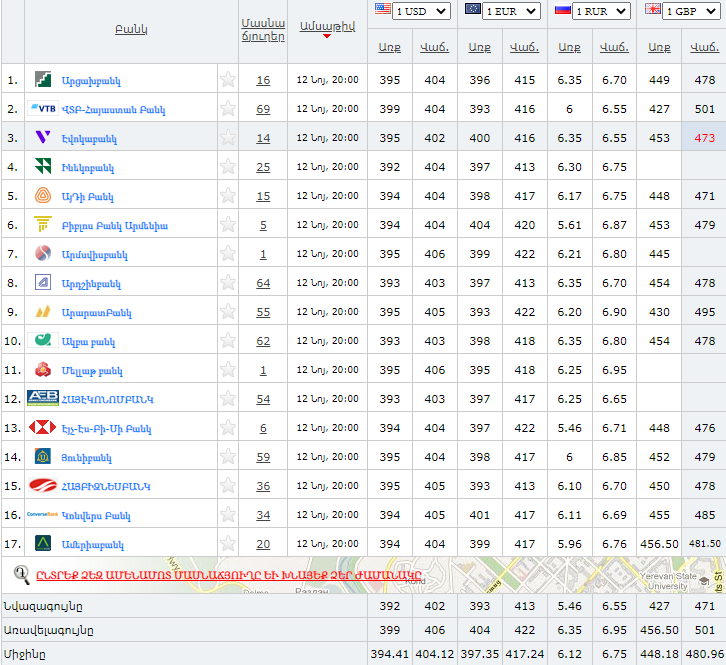Click the US flag icon next to USD
This screenshot has width=726, height=665.
(382, 9)
